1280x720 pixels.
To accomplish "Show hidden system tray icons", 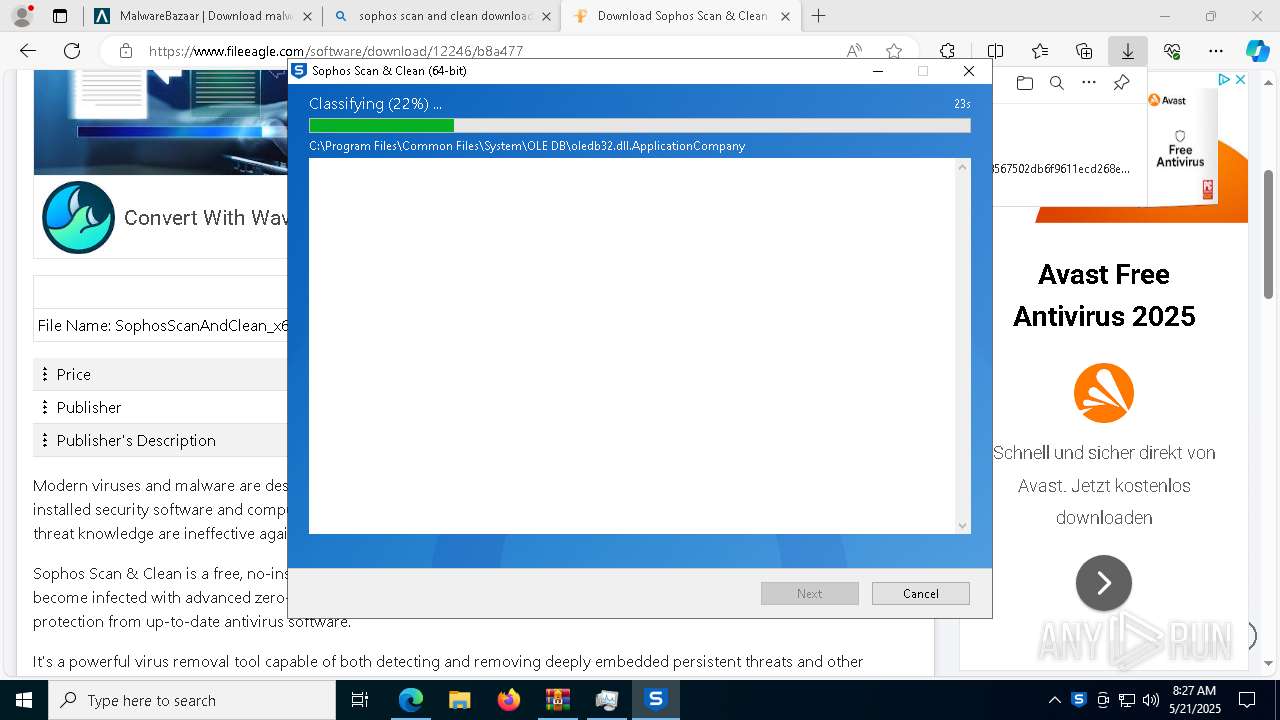I will click(x=1054, y=700).
